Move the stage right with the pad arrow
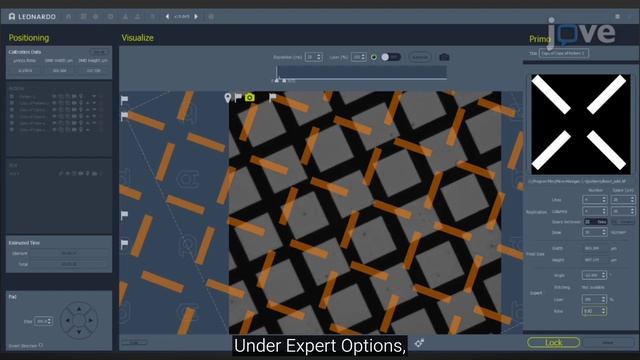Image resolution: width=640 pixels, height=360 pixels. (91, 320)
